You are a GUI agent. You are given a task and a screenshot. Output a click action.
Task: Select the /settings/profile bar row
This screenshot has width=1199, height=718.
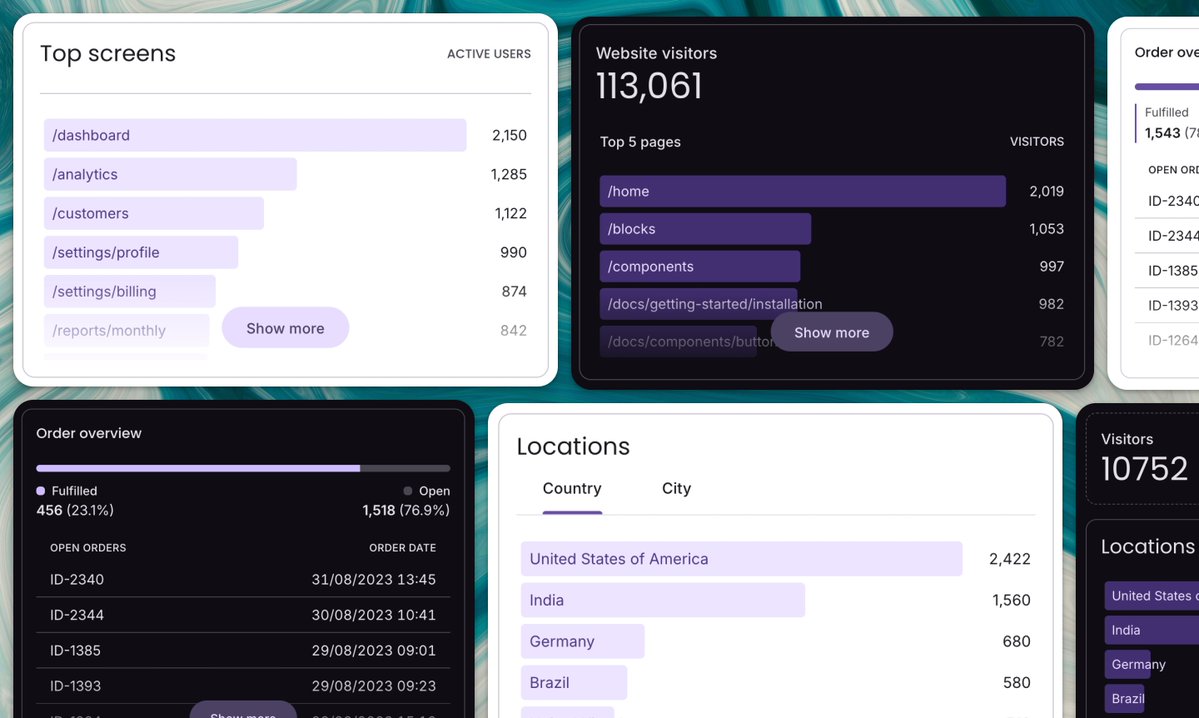141,252
